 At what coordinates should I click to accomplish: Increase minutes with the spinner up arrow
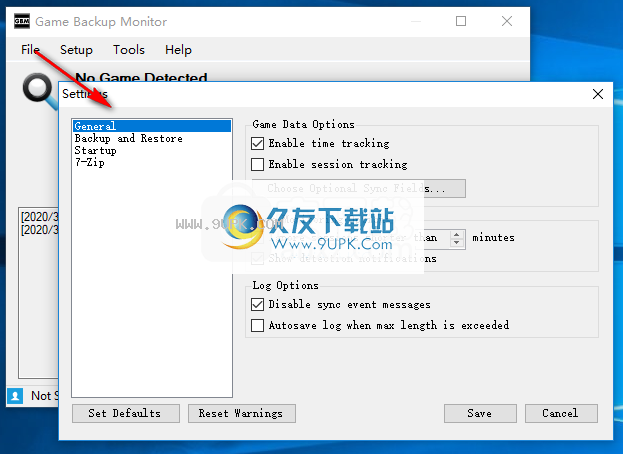tap(457, 234)
